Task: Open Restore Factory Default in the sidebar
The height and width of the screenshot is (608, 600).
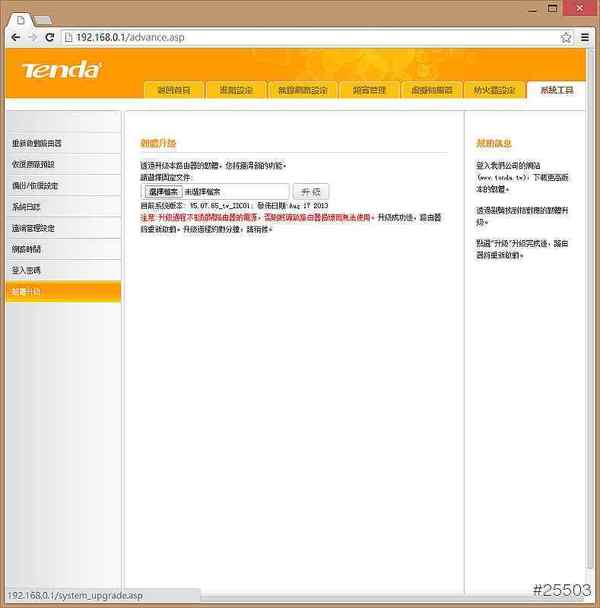Action: (64, 164)
